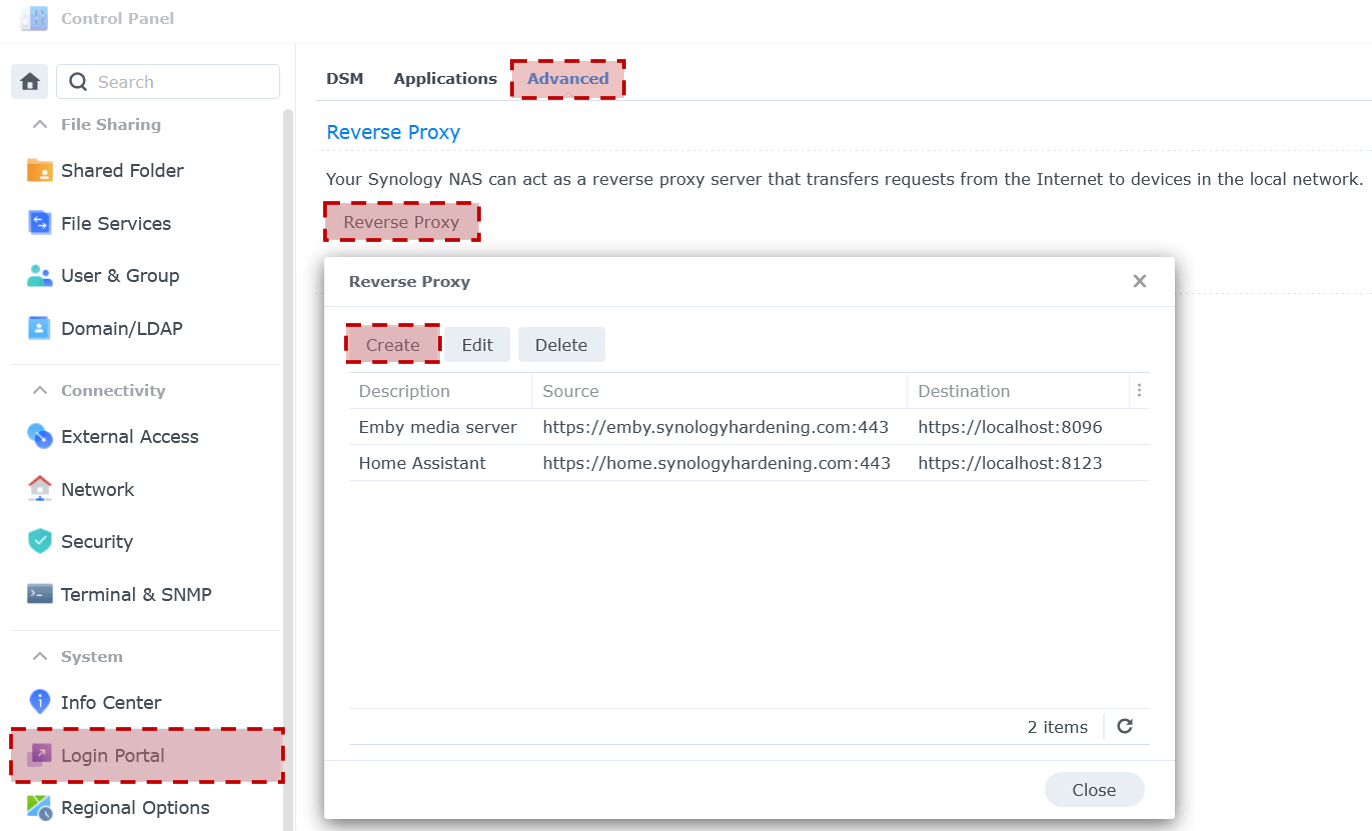Collapse the System section
The height and width of the screenshot is (831, 1372).
pos(40,657)
